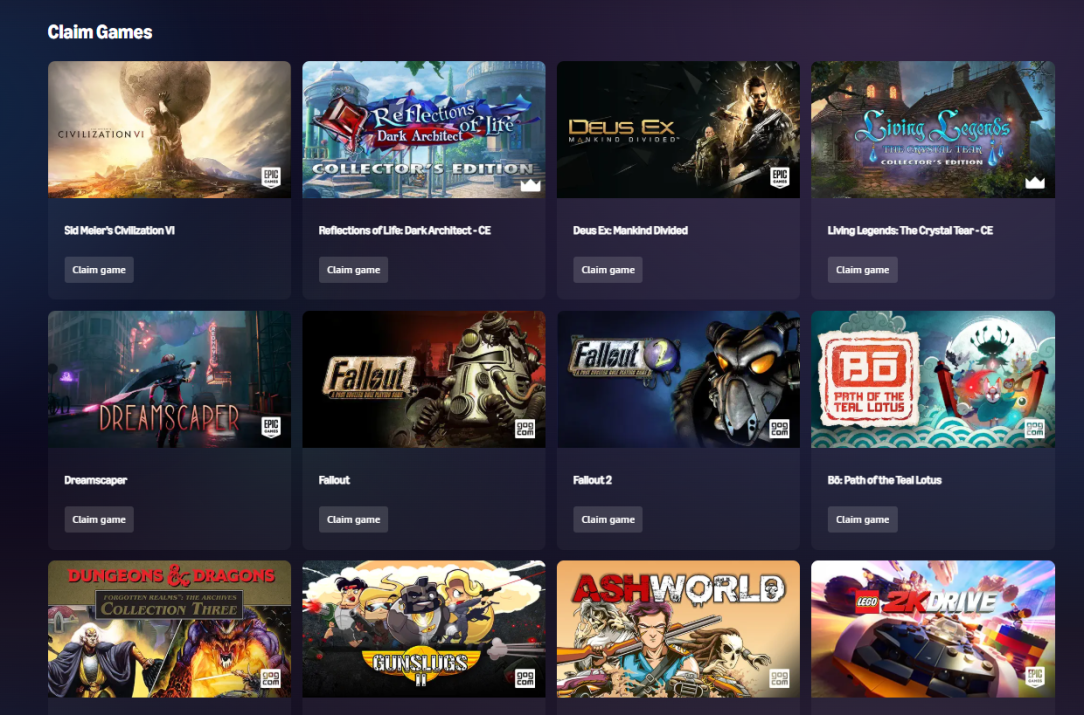Claim the Dreamscaper game
This screenshot has height=715, width=1084.
pyautogui.click(x=99, y=519)
